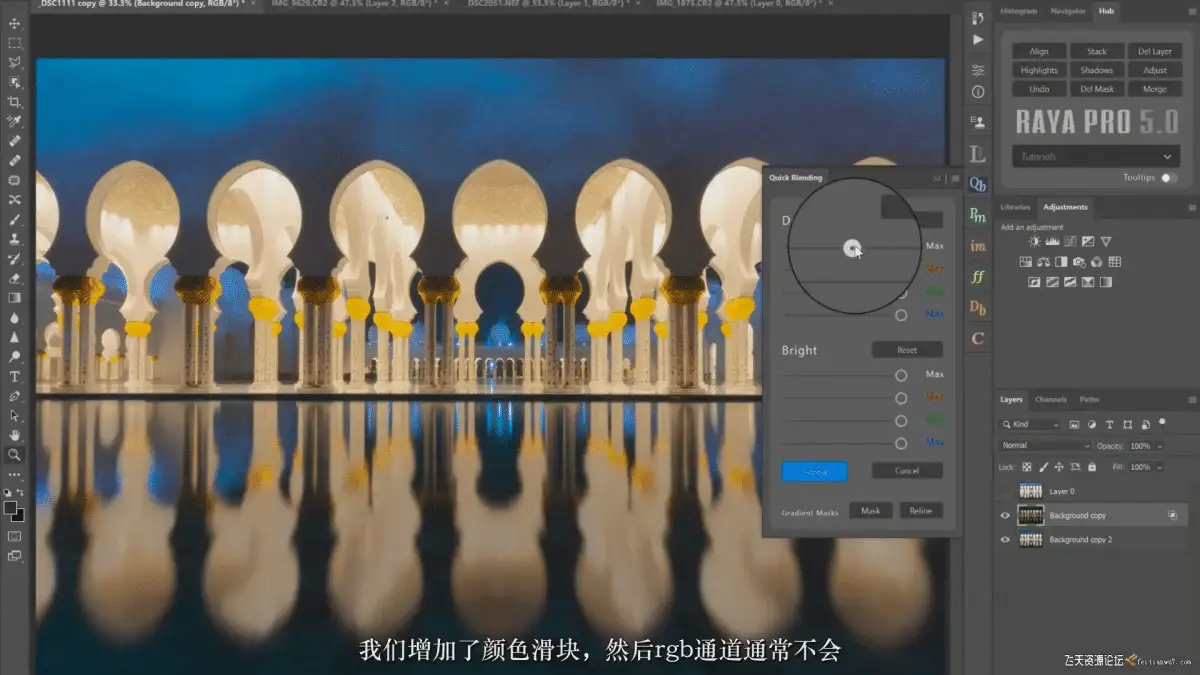Image resolution: width=1200 pixels, height=675 pixels.
Task: Select the Crop tool
Action: pyautogui.click(x=15, y=102)
